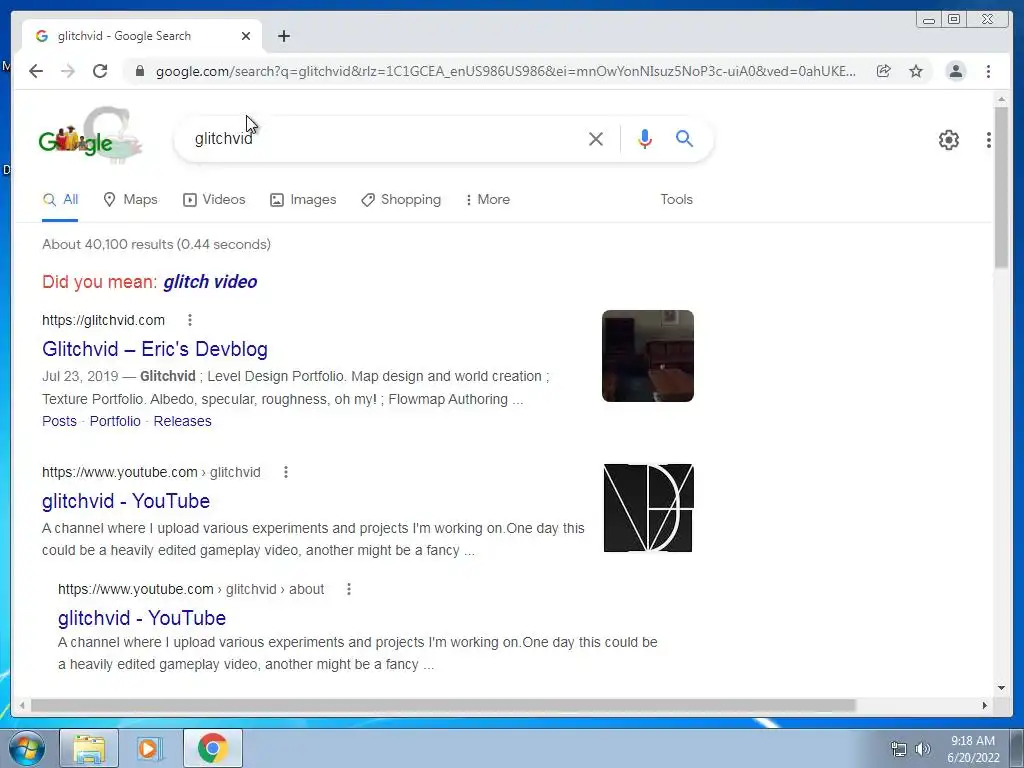Viewport: 1024px width, 768px height.
Task: Go back using the browser back arrow
Action: 36,71
